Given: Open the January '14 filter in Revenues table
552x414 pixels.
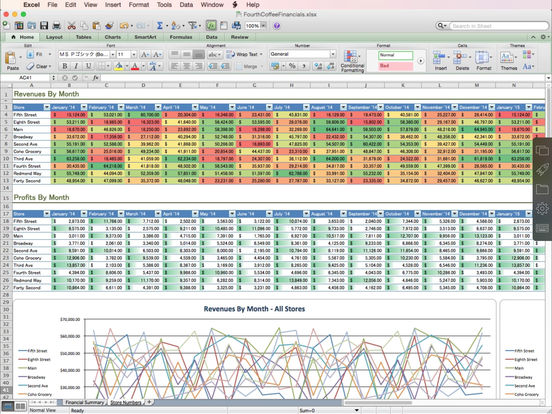Looking at the screenshot, I should click(84, 107).
